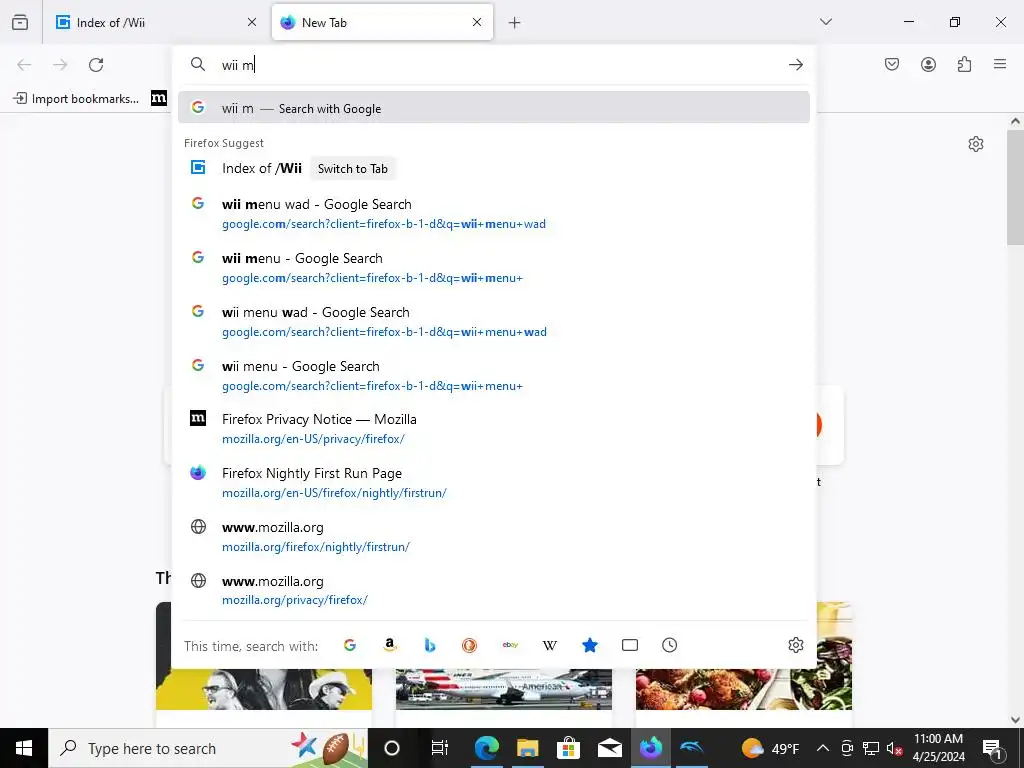Viewport: 1024px width, 768px height.
Task: Search history using the clock icon
Action: click(669, 645)
